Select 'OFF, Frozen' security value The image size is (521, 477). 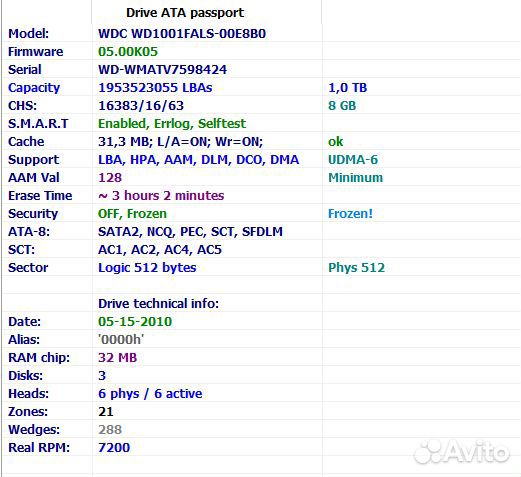point(132,214)
